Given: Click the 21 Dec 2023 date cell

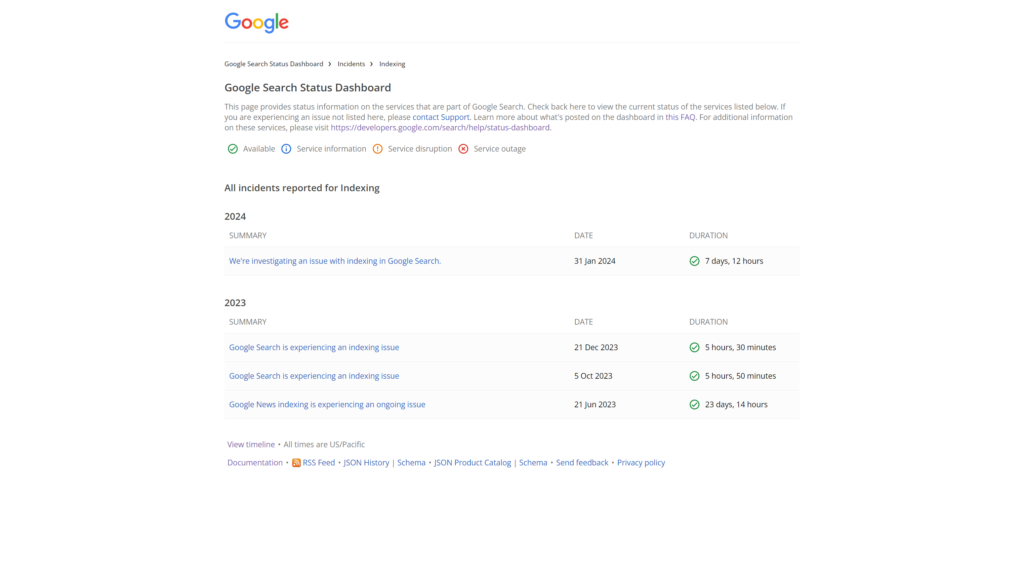Looking at the screenshot, I should [596, 347].
